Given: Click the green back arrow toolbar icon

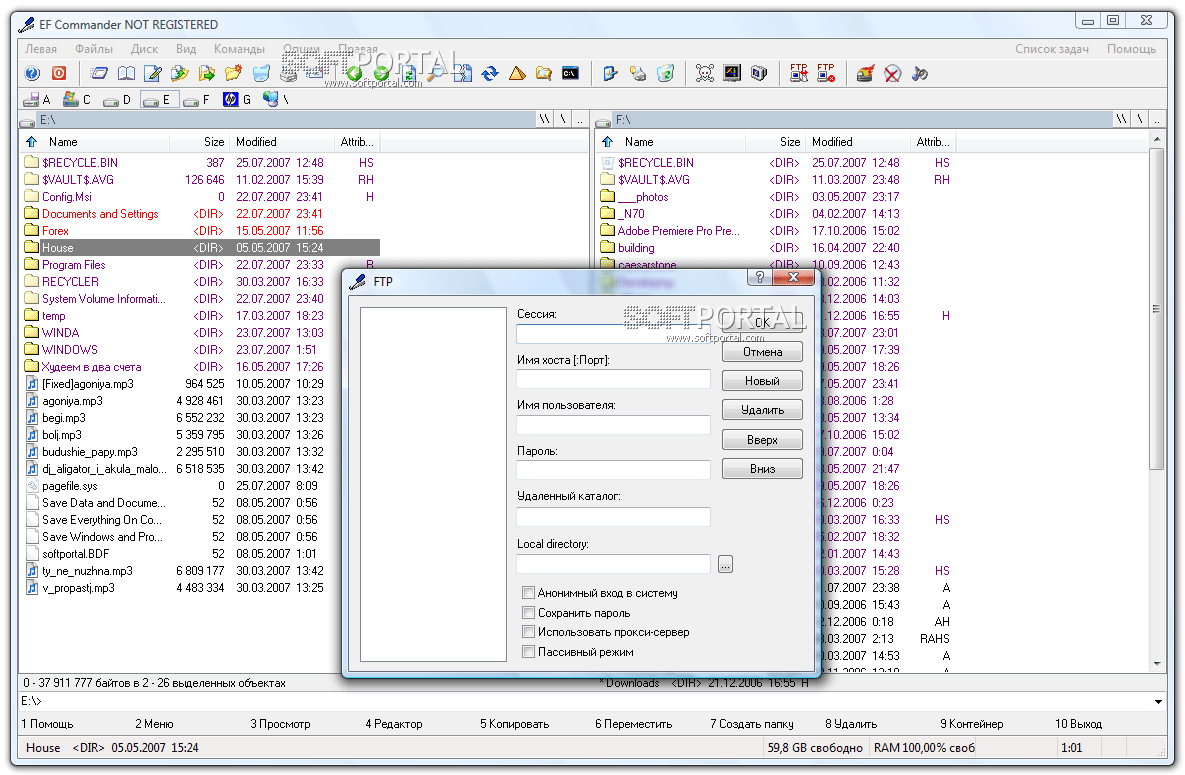Looking at the screenshot, I should [354, 73].
